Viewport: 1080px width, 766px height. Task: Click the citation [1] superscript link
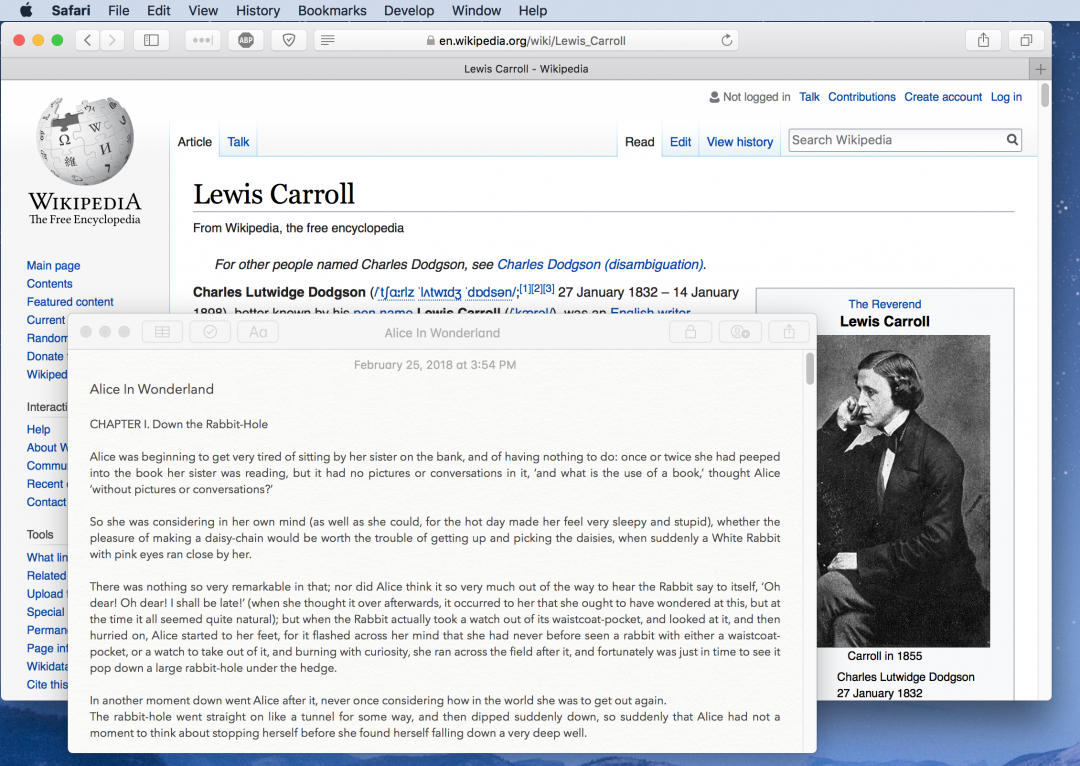click(x=525, y=289)
